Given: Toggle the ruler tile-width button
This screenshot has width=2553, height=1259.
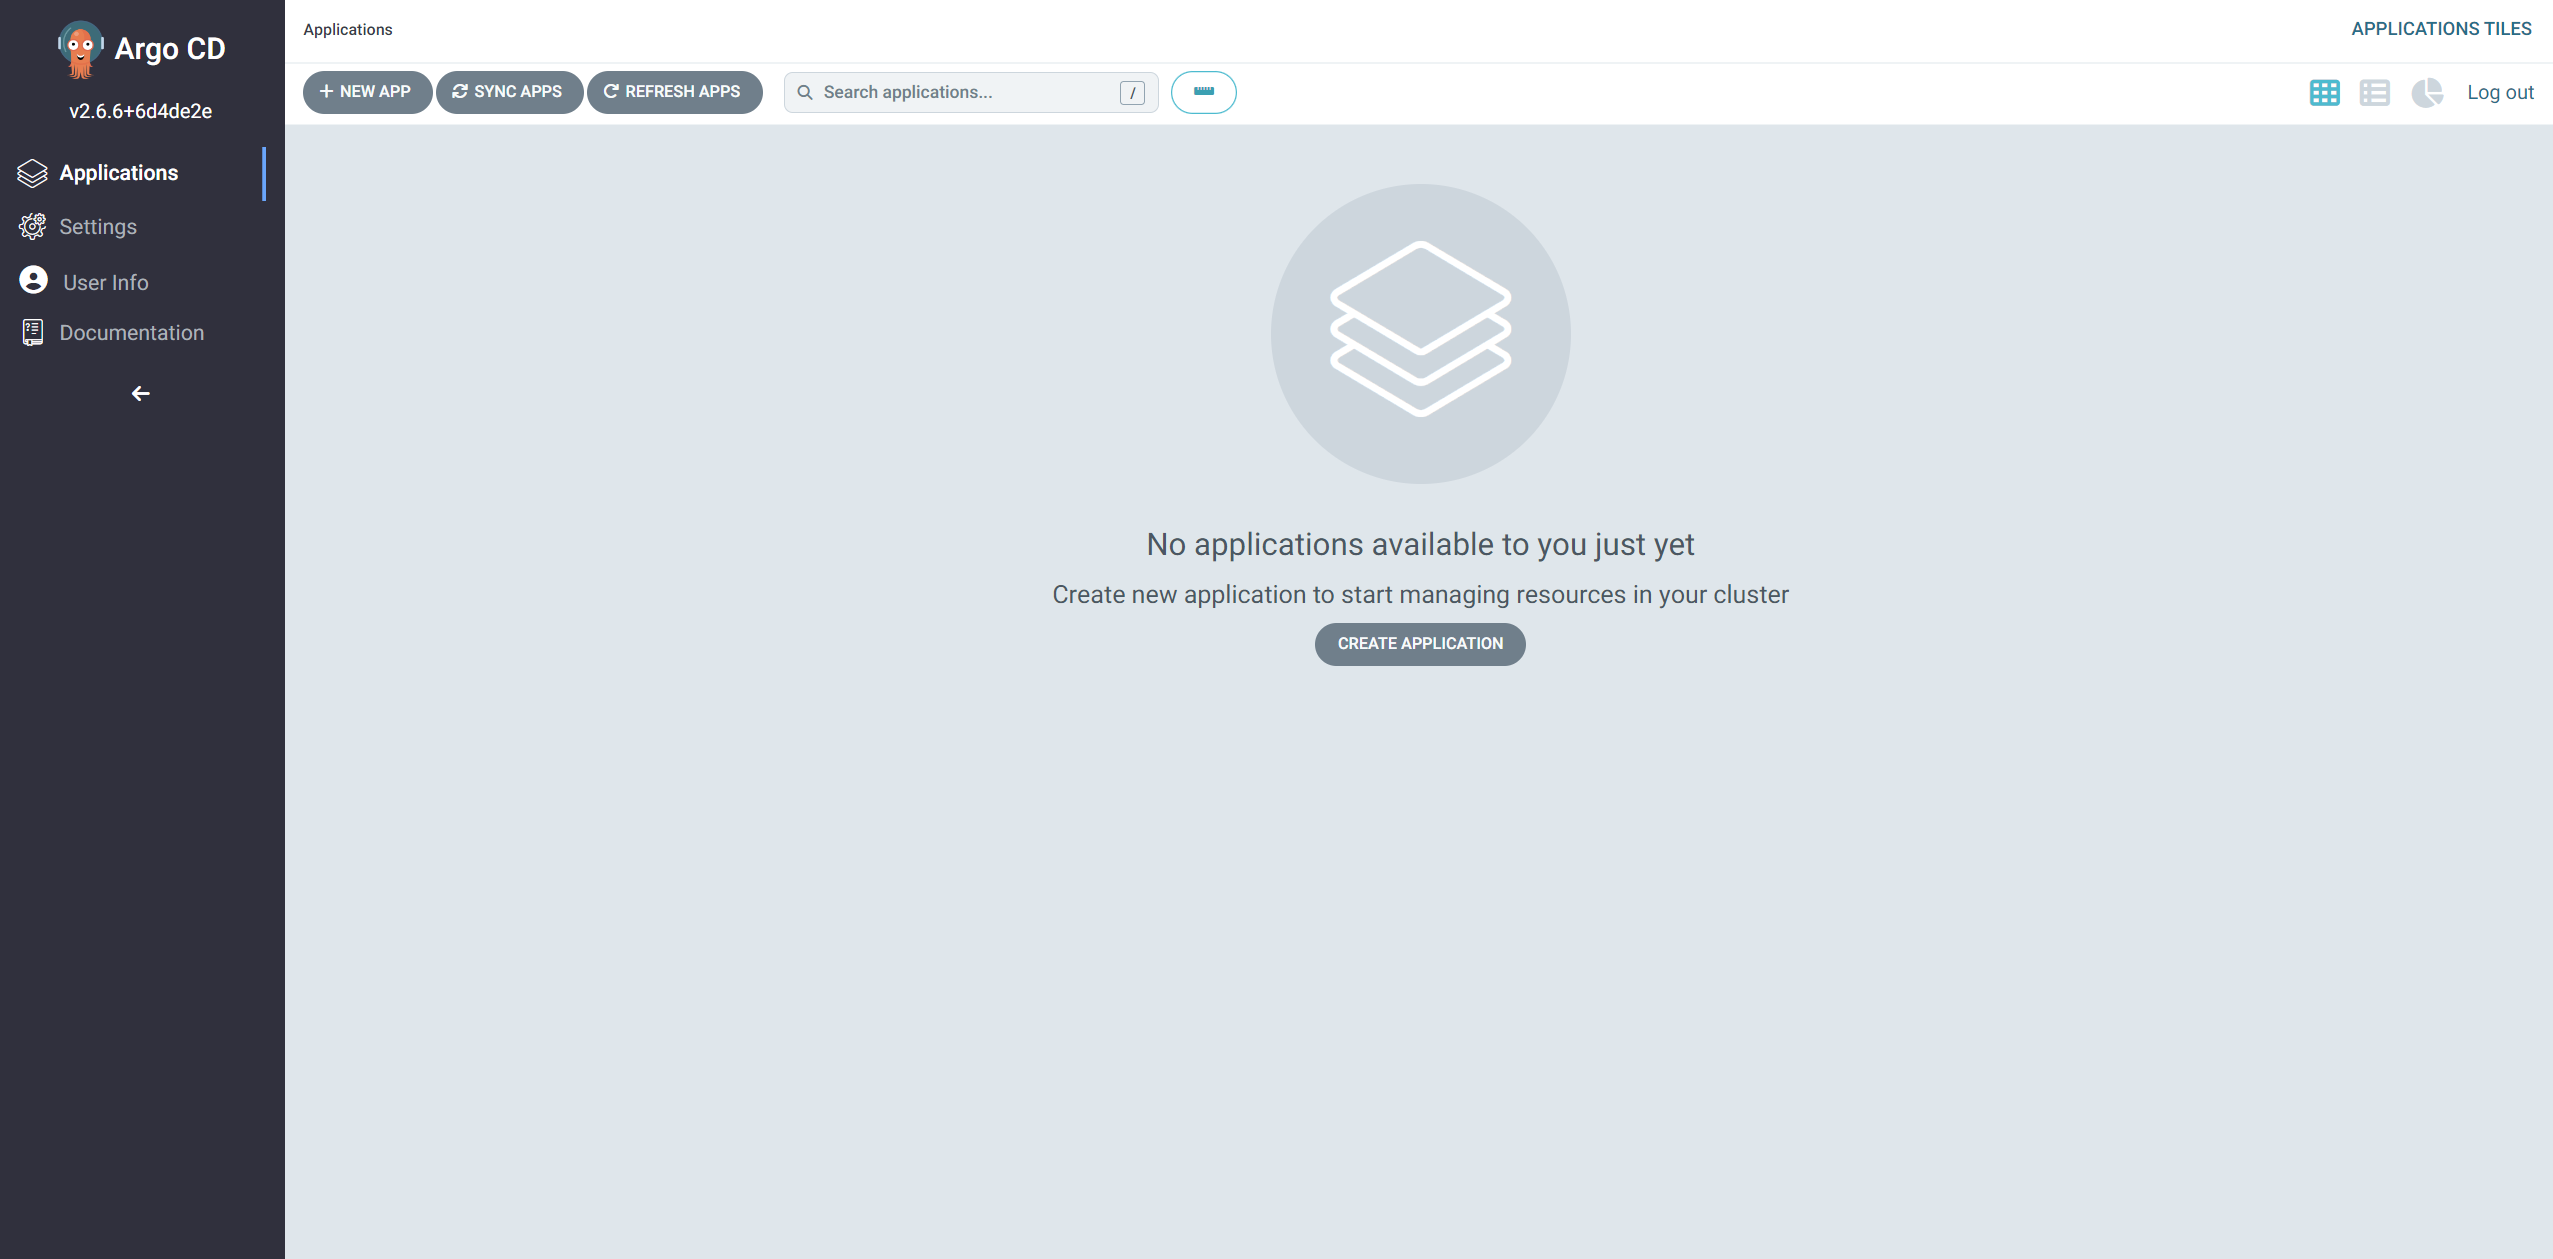Looking at the screenshot, I should click(x=1203, y=92).
